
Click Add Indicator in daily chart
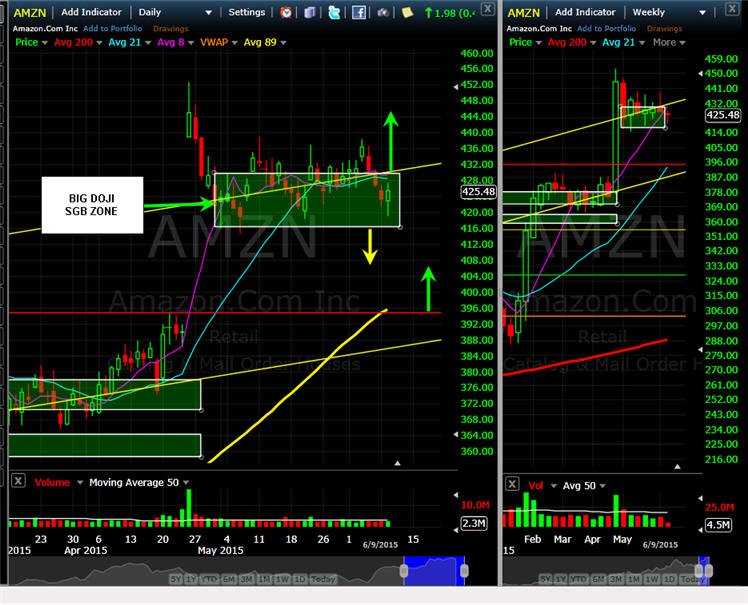(x=91, y=12)
